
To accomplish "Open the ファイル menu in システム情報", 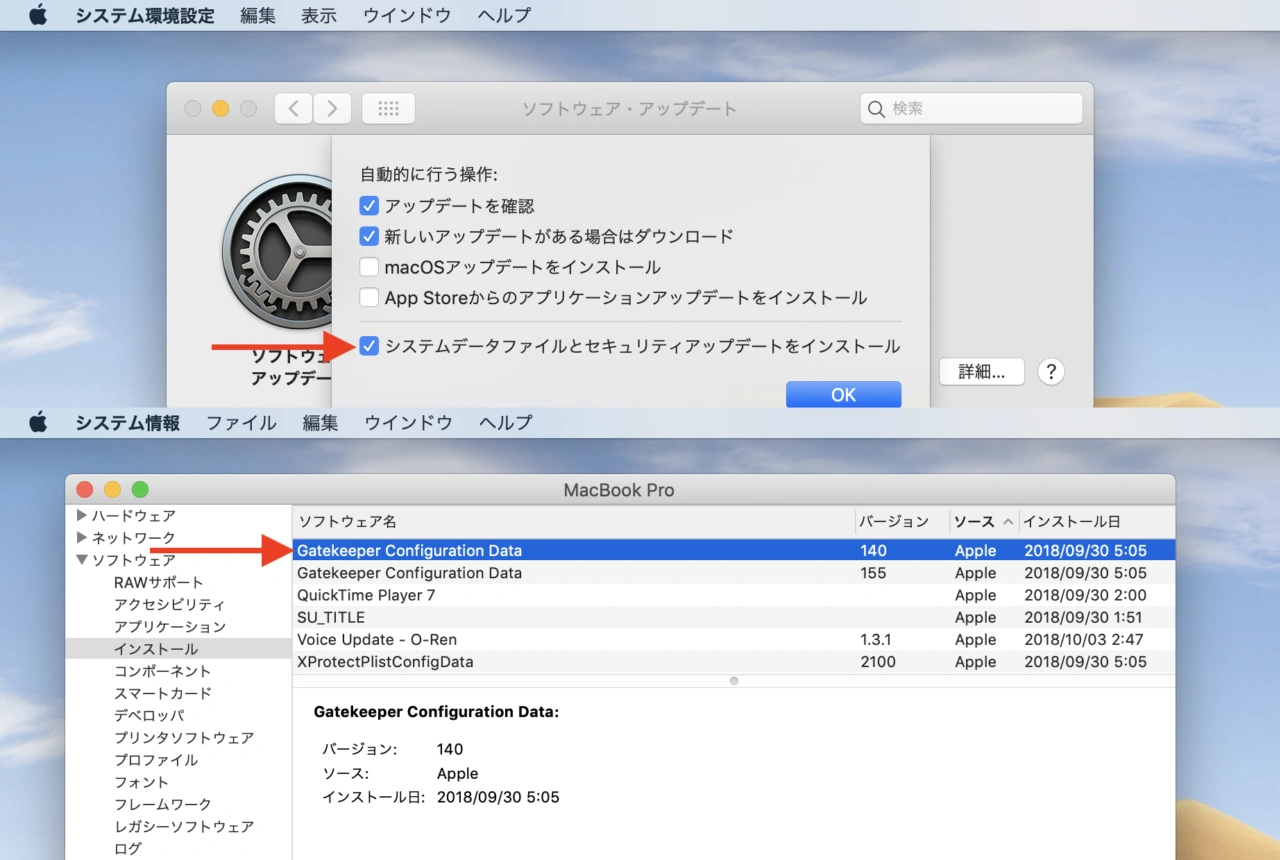I will (x=241, y=423).
